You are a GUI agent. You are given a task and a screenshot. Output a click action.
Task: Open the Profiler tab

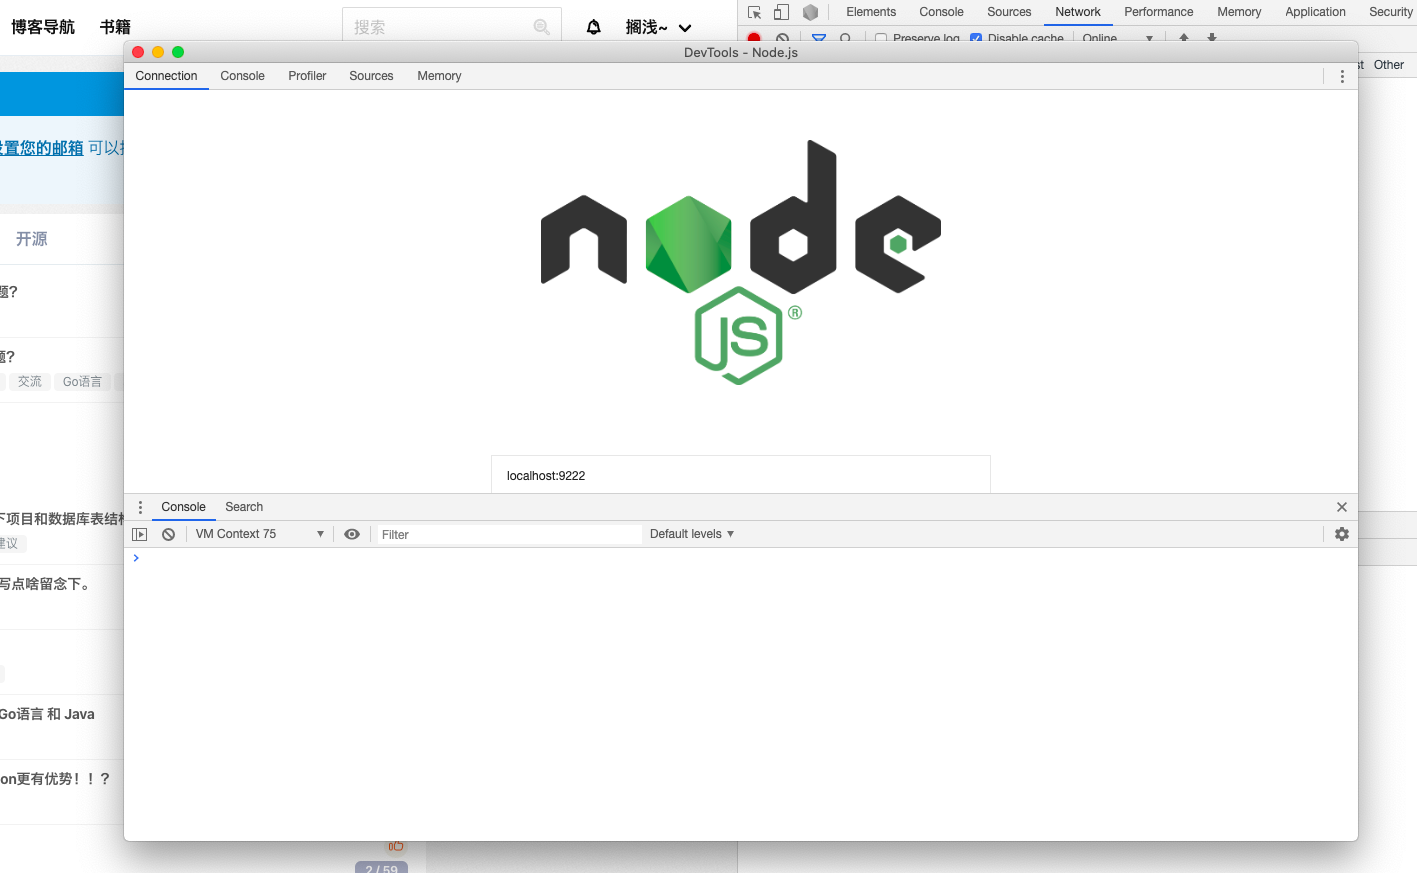point(307,76)
